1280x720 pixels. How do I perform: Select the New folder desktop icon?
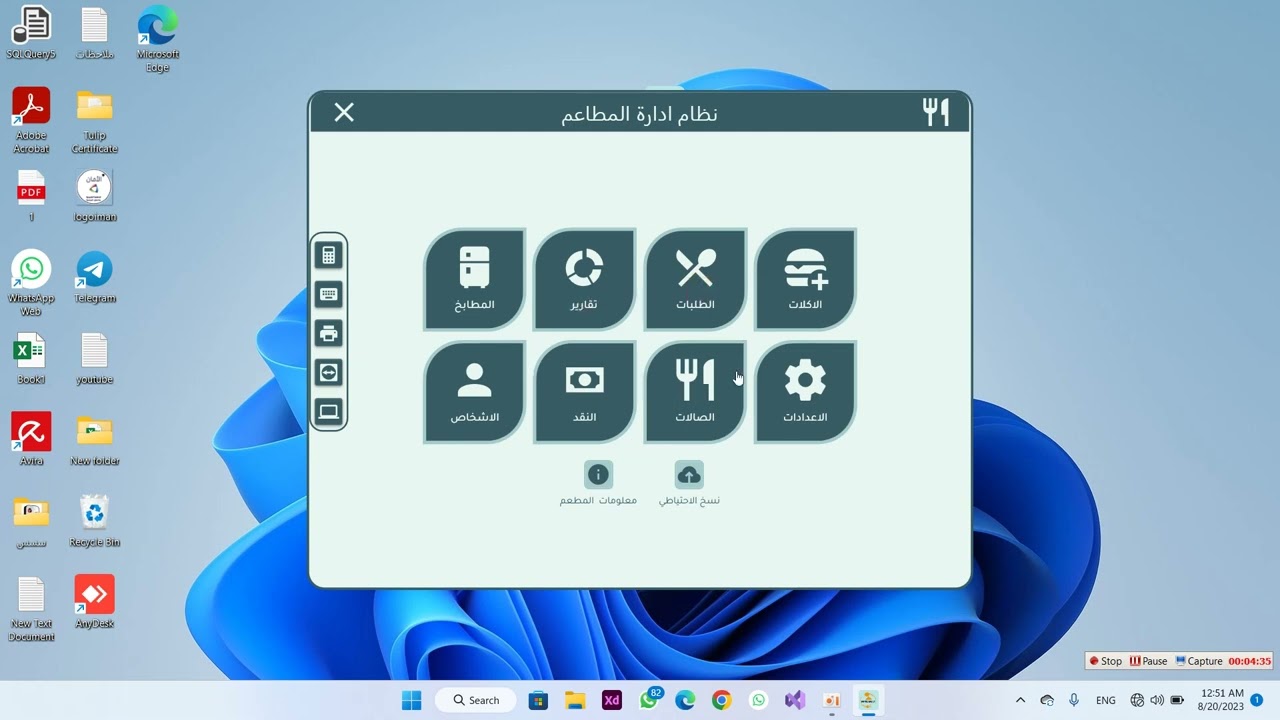tap(94, 440)
